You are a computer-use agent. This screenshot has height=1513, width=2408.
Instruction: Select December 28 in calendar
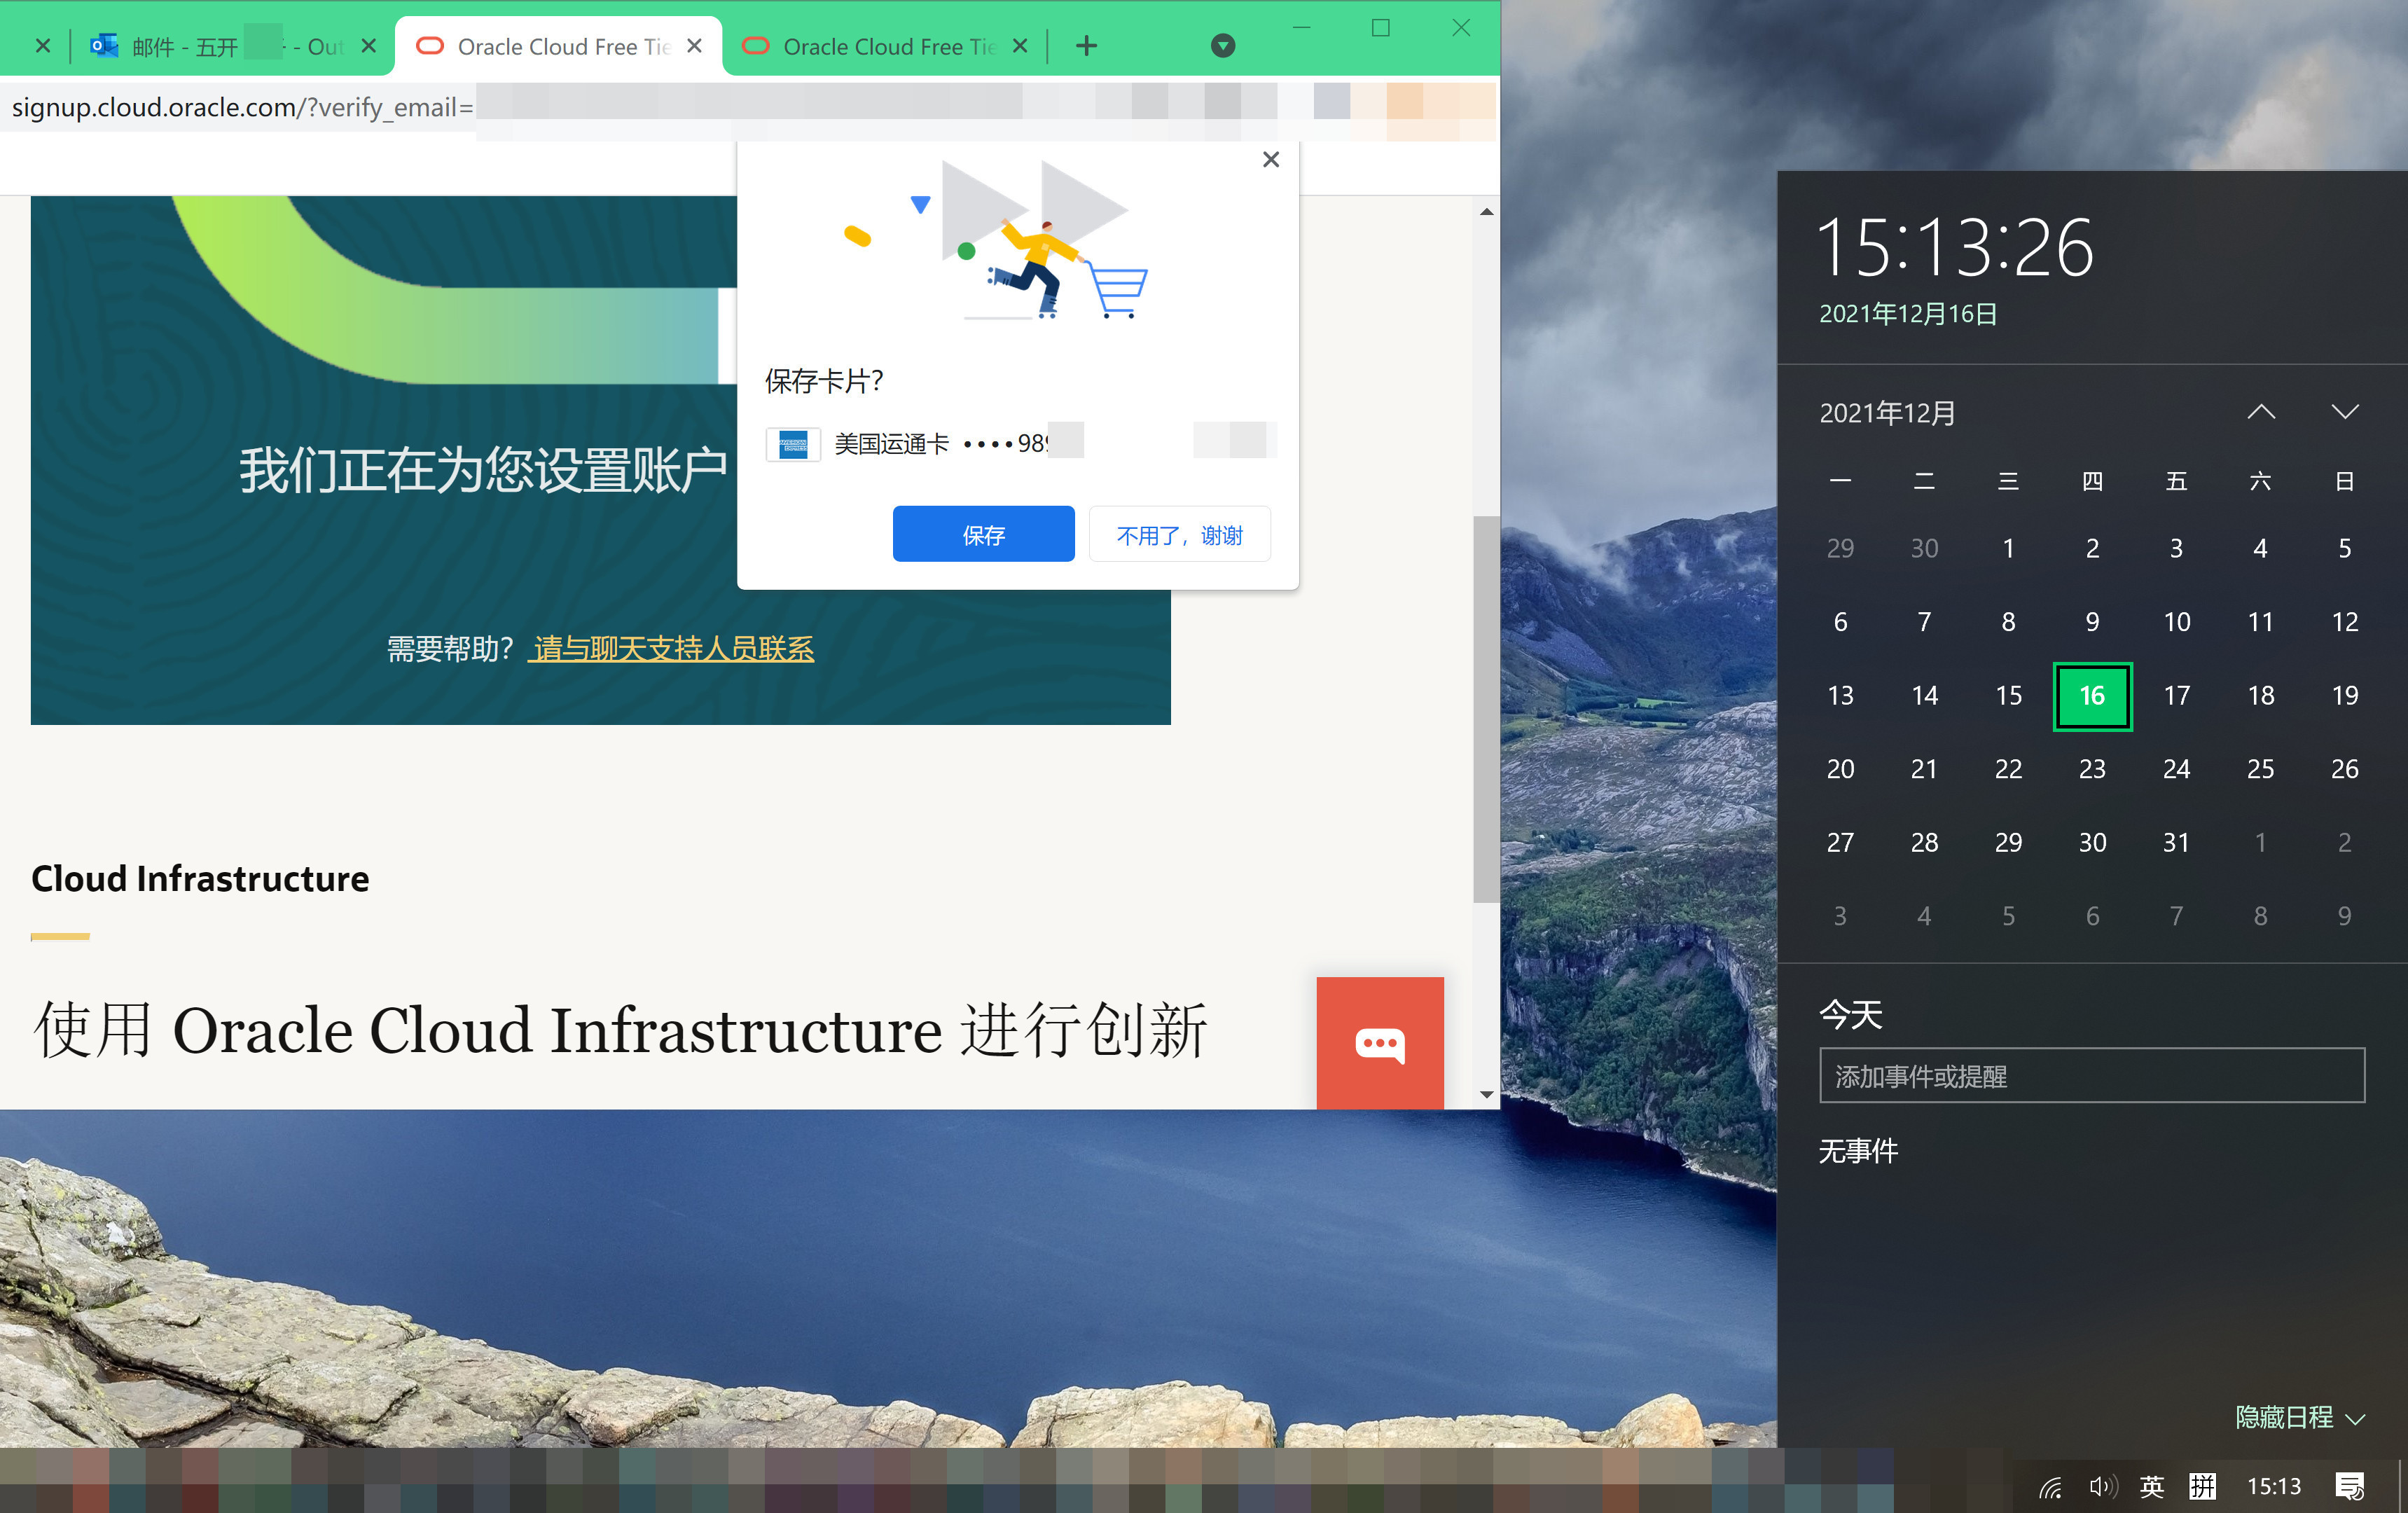pos(1924,843)
